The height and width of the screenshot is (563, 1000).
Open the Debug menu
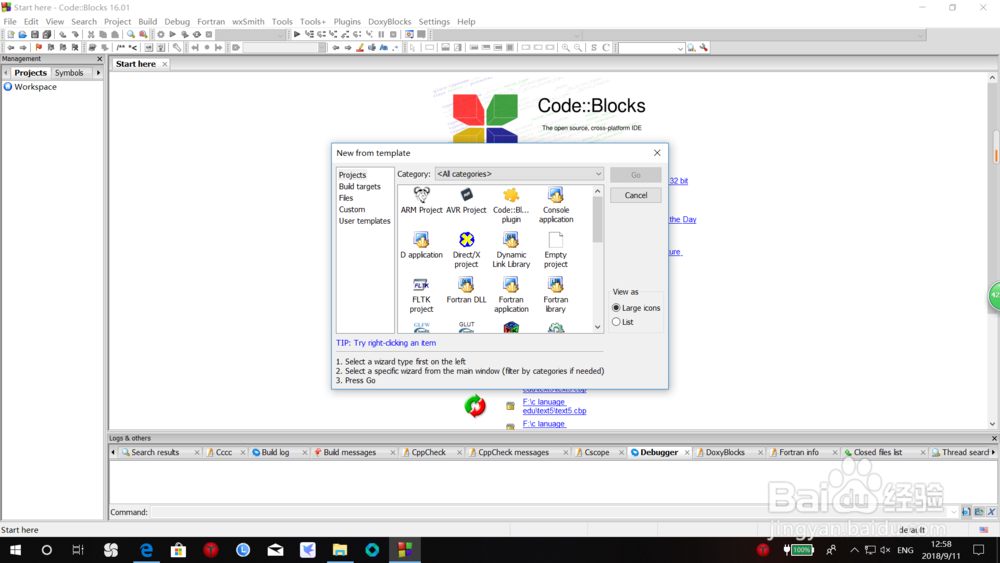tap(177, 22)
